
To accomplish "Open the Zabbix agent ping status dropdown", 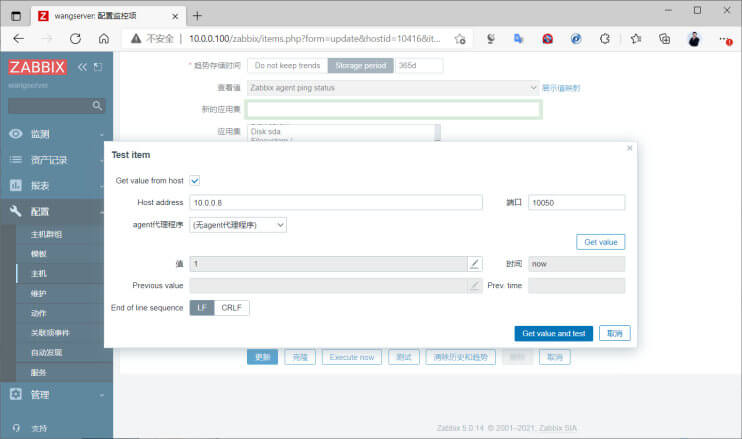I will point(393,88).
